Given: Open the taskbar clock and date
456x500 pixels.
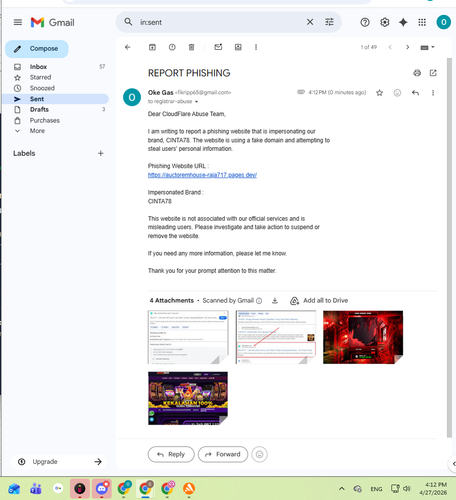Looking at the screenshot, I should [433, 489].
